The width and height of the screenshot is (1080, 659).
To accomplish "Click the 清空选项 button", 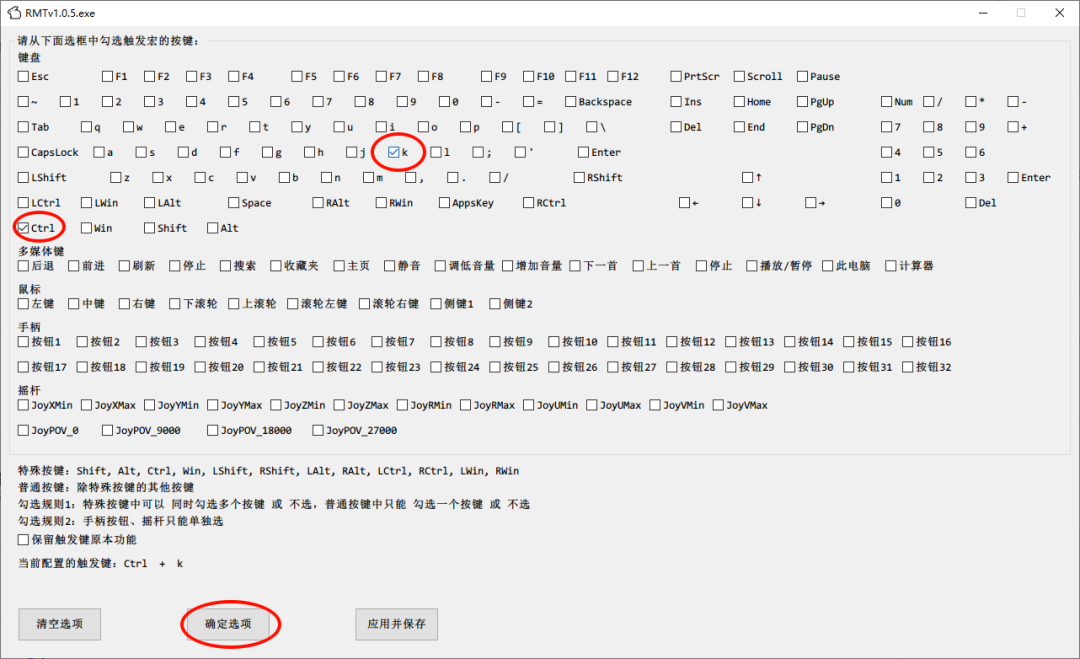I will [59, 624].
